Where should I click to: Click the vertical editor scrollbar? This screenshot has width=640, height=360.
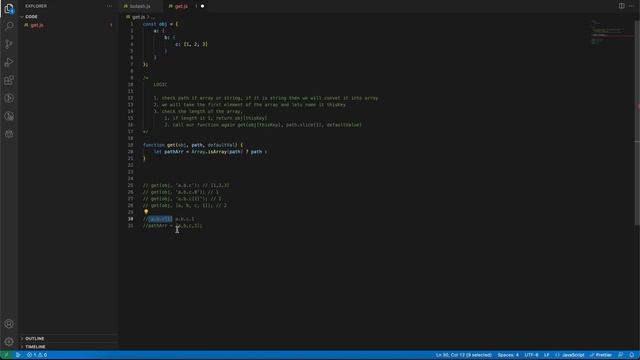pyautogui.click(x=637, y=122)
